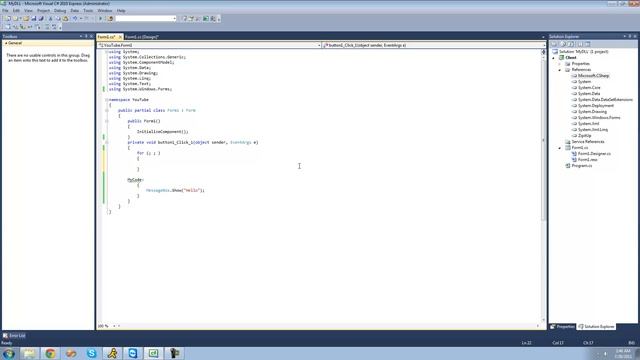Click the Undo toolbar icon
Screen dimensions: 640x360
coord(75,18)
